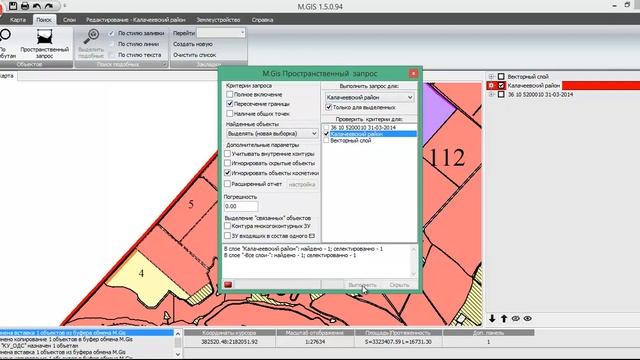
Task: Click the Выполнить button
Action: [x=362, y=285]
